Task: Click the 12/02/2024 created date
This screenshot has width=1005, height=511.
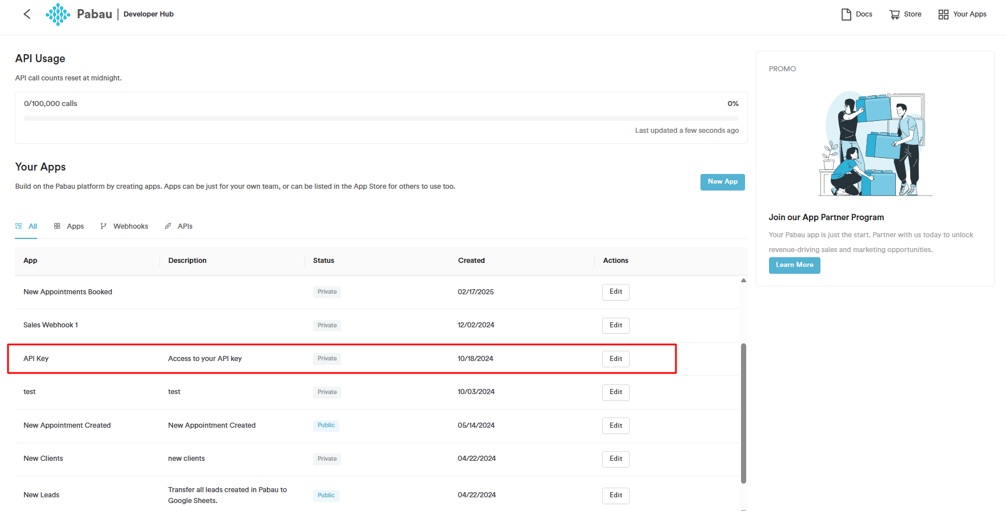Action: click(476, 325)
